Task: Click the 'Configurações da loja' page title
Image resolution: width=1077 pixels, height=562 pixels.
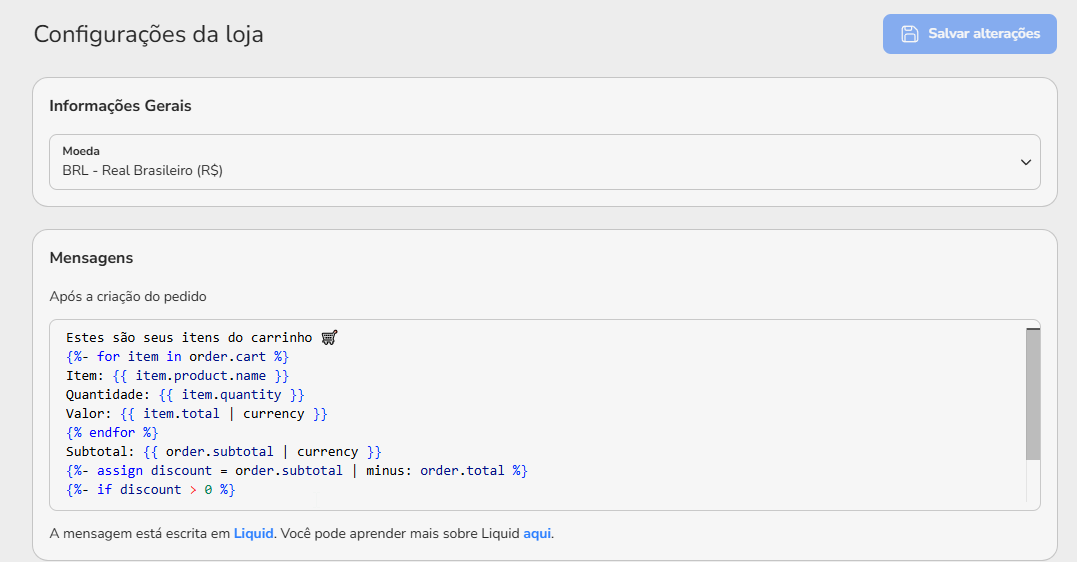Action: (x=148, y=34)
